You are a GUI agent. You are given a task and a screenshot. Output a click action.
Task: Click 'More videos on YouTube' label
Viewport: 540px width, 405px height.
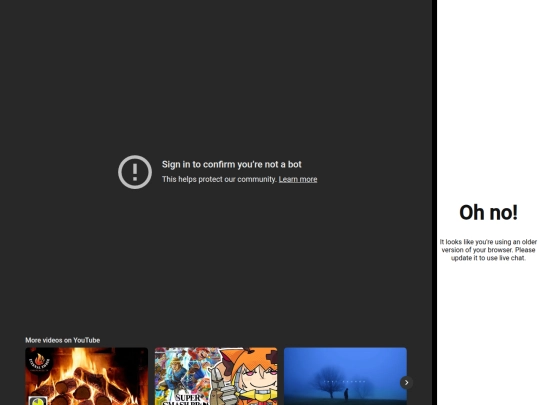[x=63, y=340]
